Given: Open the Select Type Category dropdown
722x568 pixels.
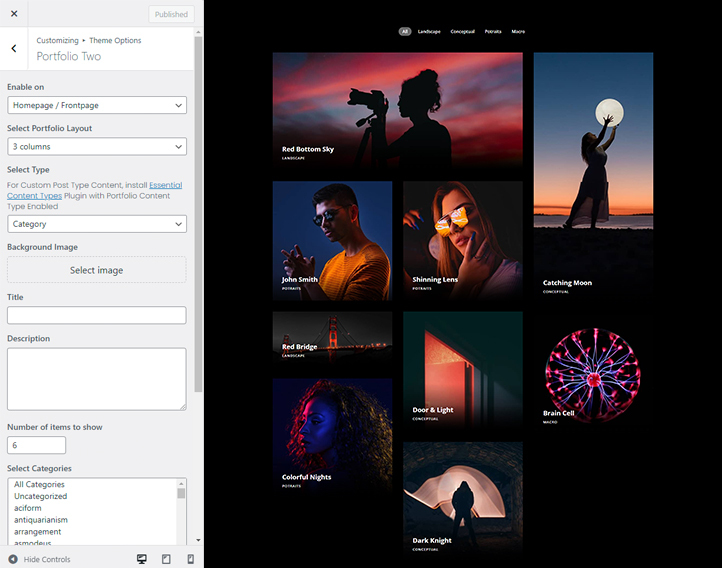Looking at the screenshot, I should 96,224.
